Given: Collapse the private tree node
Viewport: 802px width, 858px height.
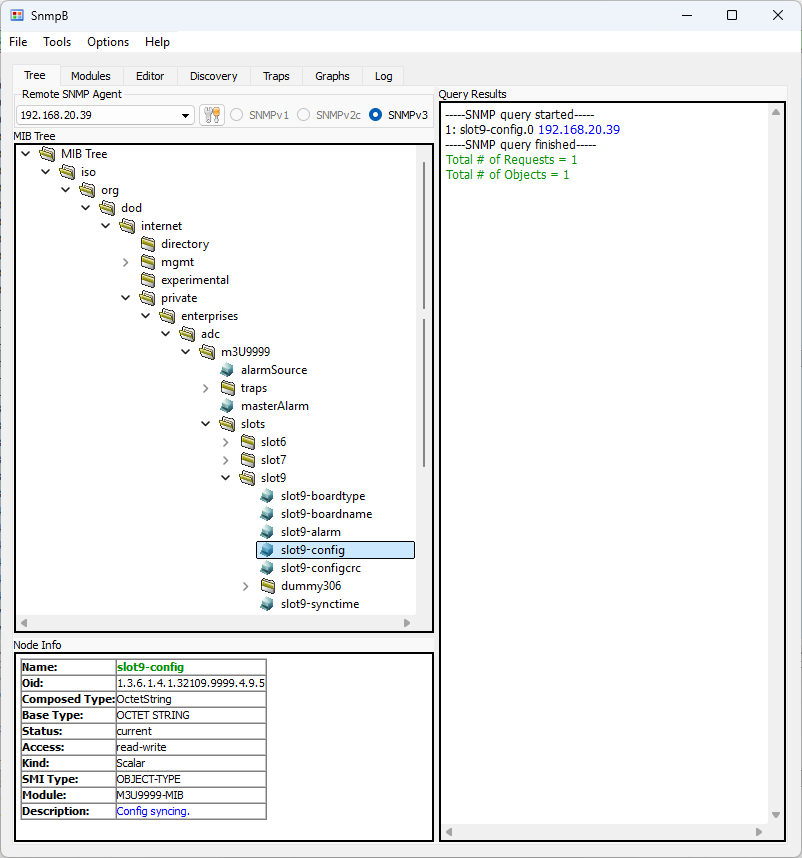Looking at the screenshot, I should tap(126, 298).
